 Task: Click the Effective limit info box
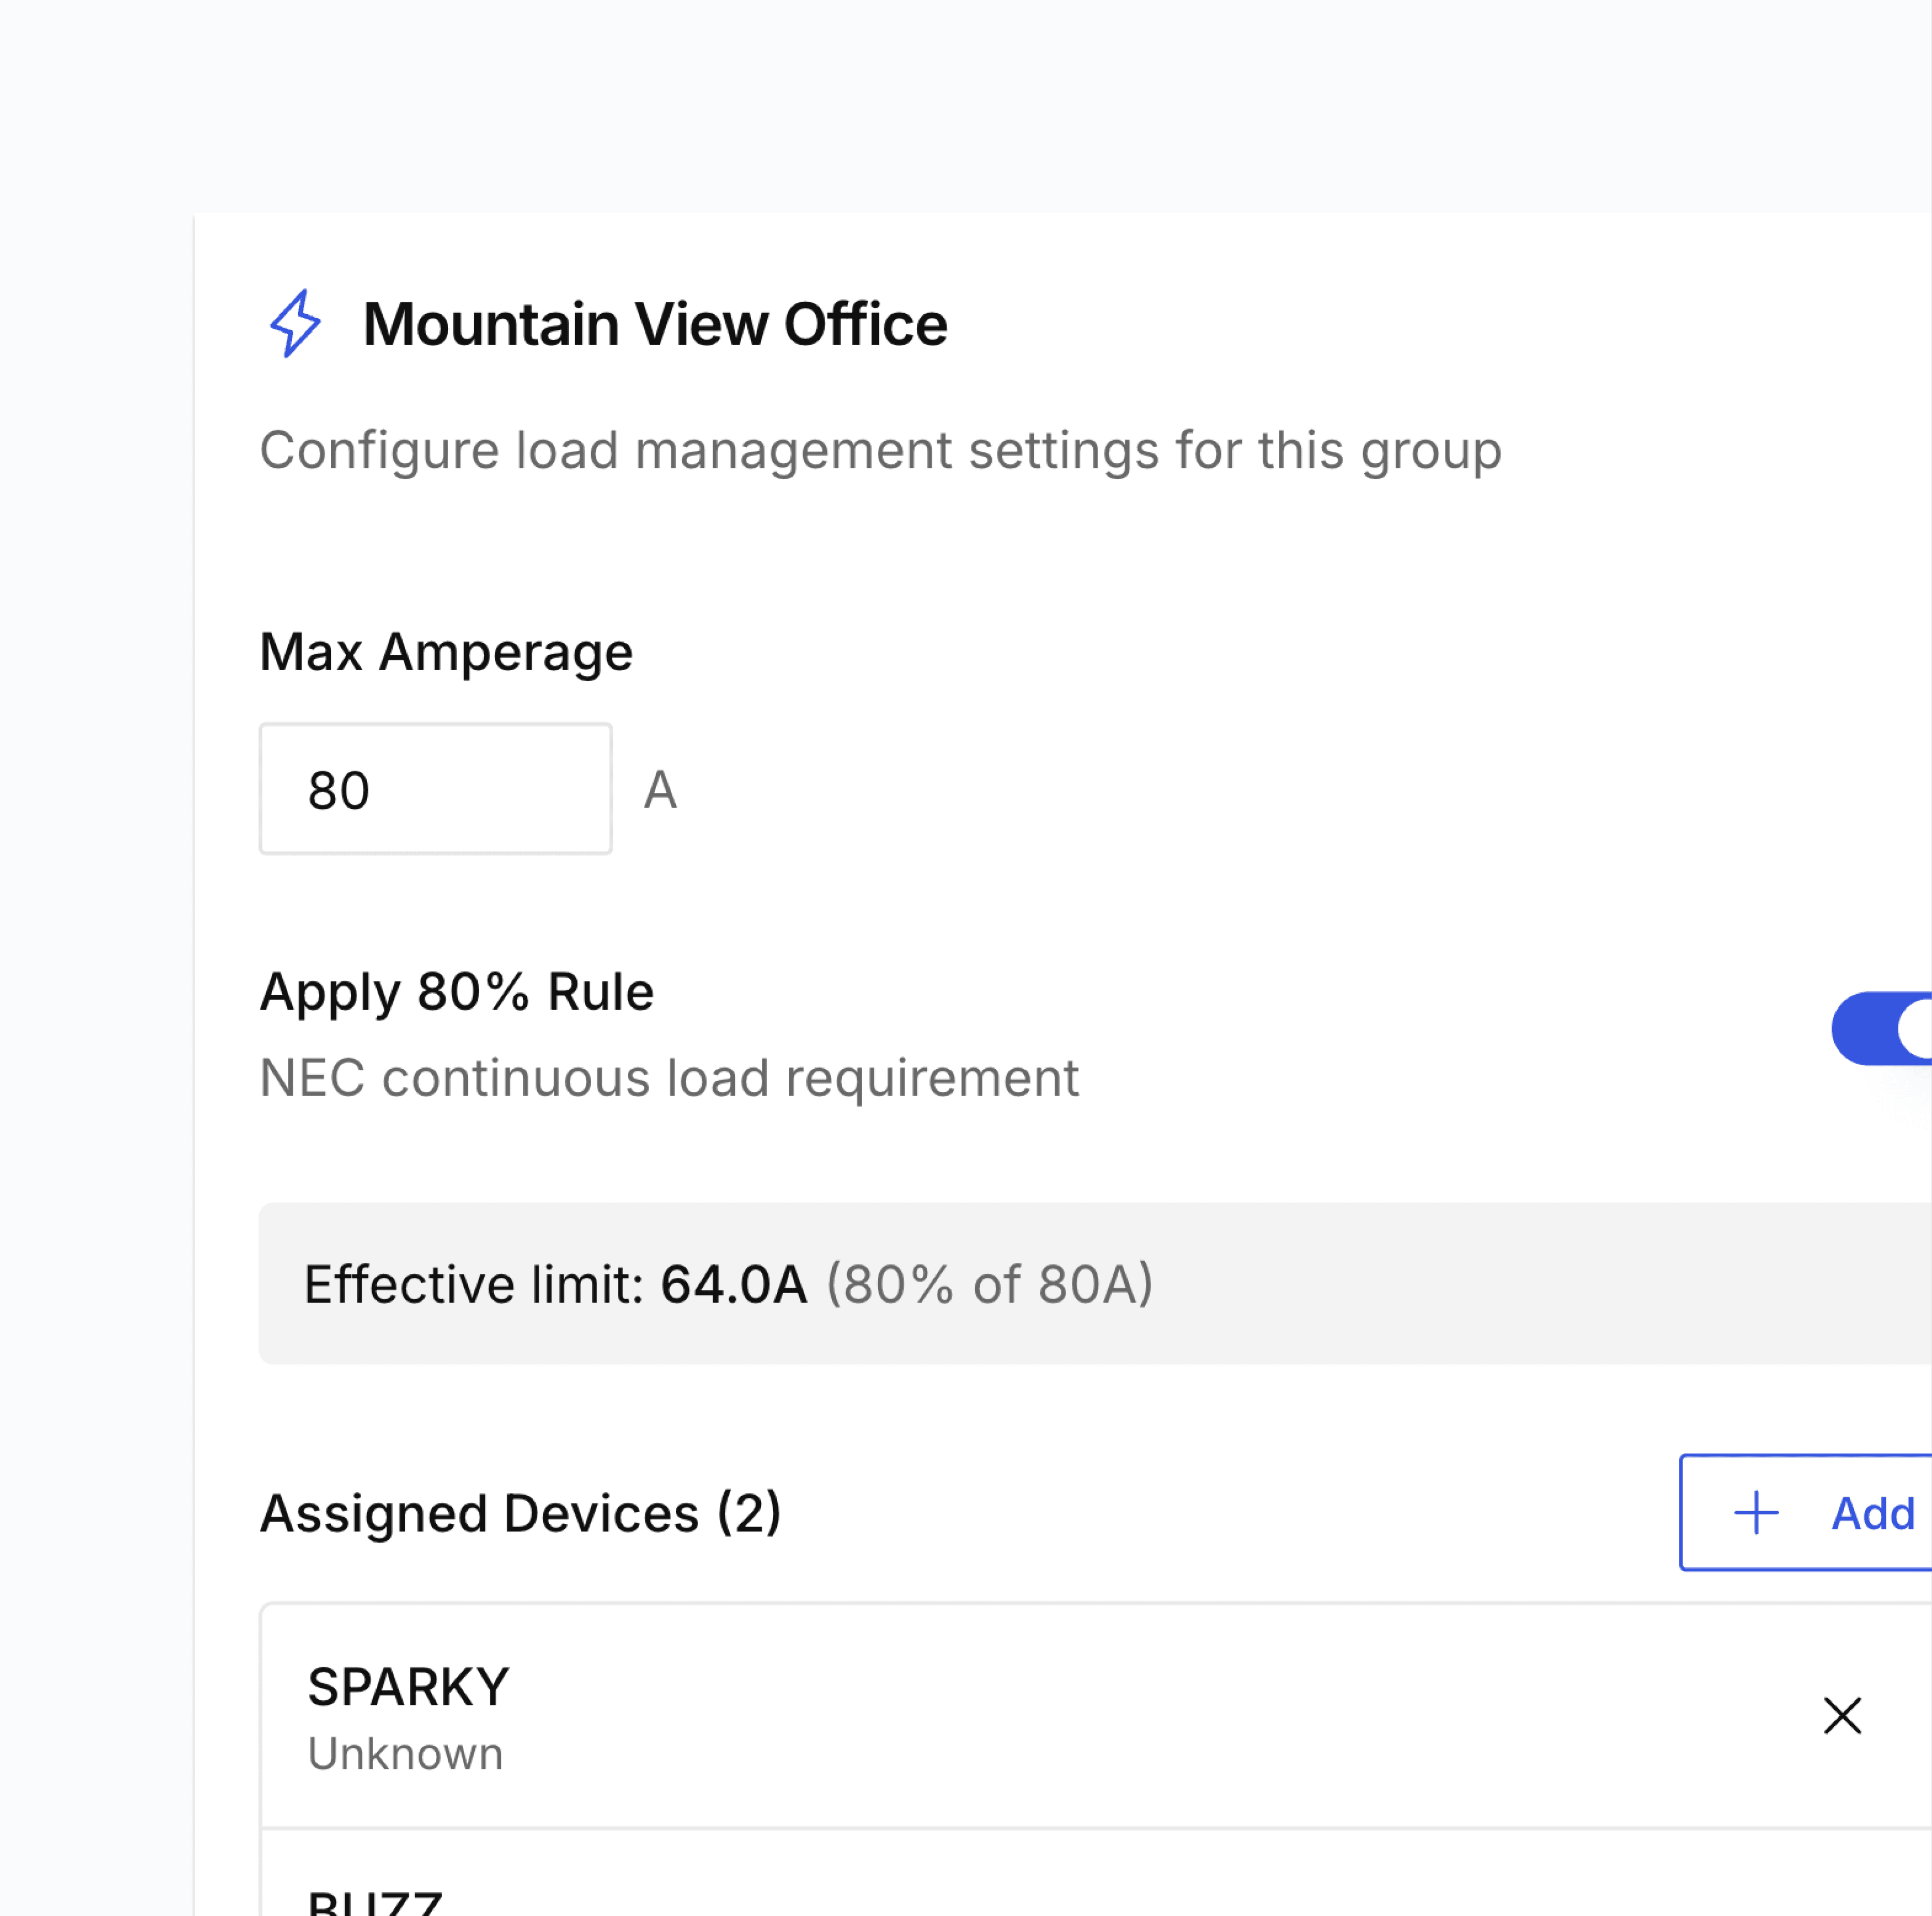[1500, 1283]
